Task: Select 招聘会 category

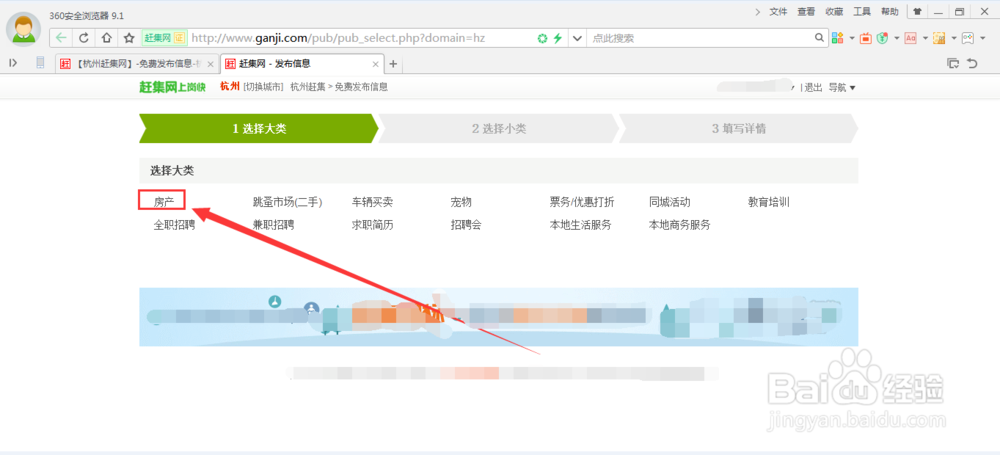Action: point(466,225)
